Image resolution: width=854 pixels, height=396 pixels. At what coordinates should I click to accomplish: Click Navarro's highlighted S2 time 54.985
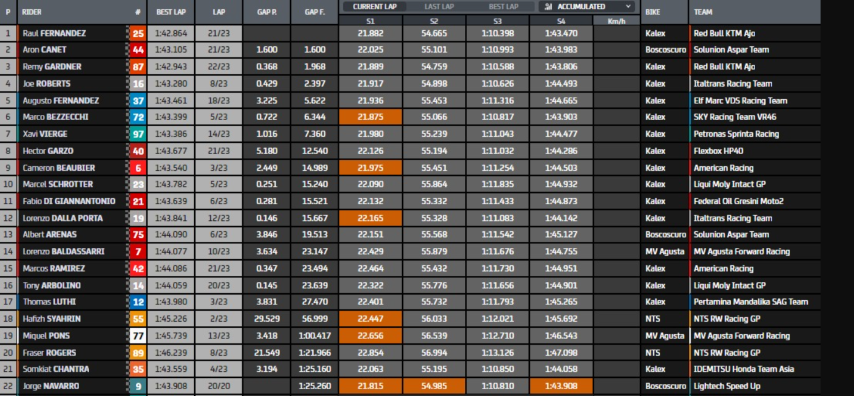434,386
